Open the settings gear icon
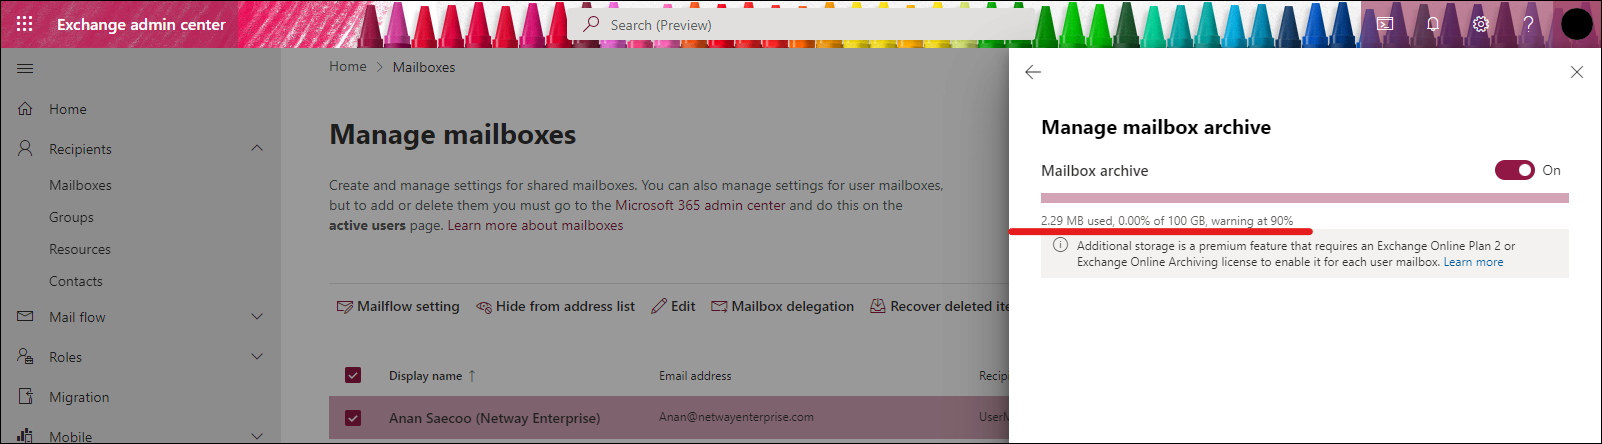 point(1480,24)
